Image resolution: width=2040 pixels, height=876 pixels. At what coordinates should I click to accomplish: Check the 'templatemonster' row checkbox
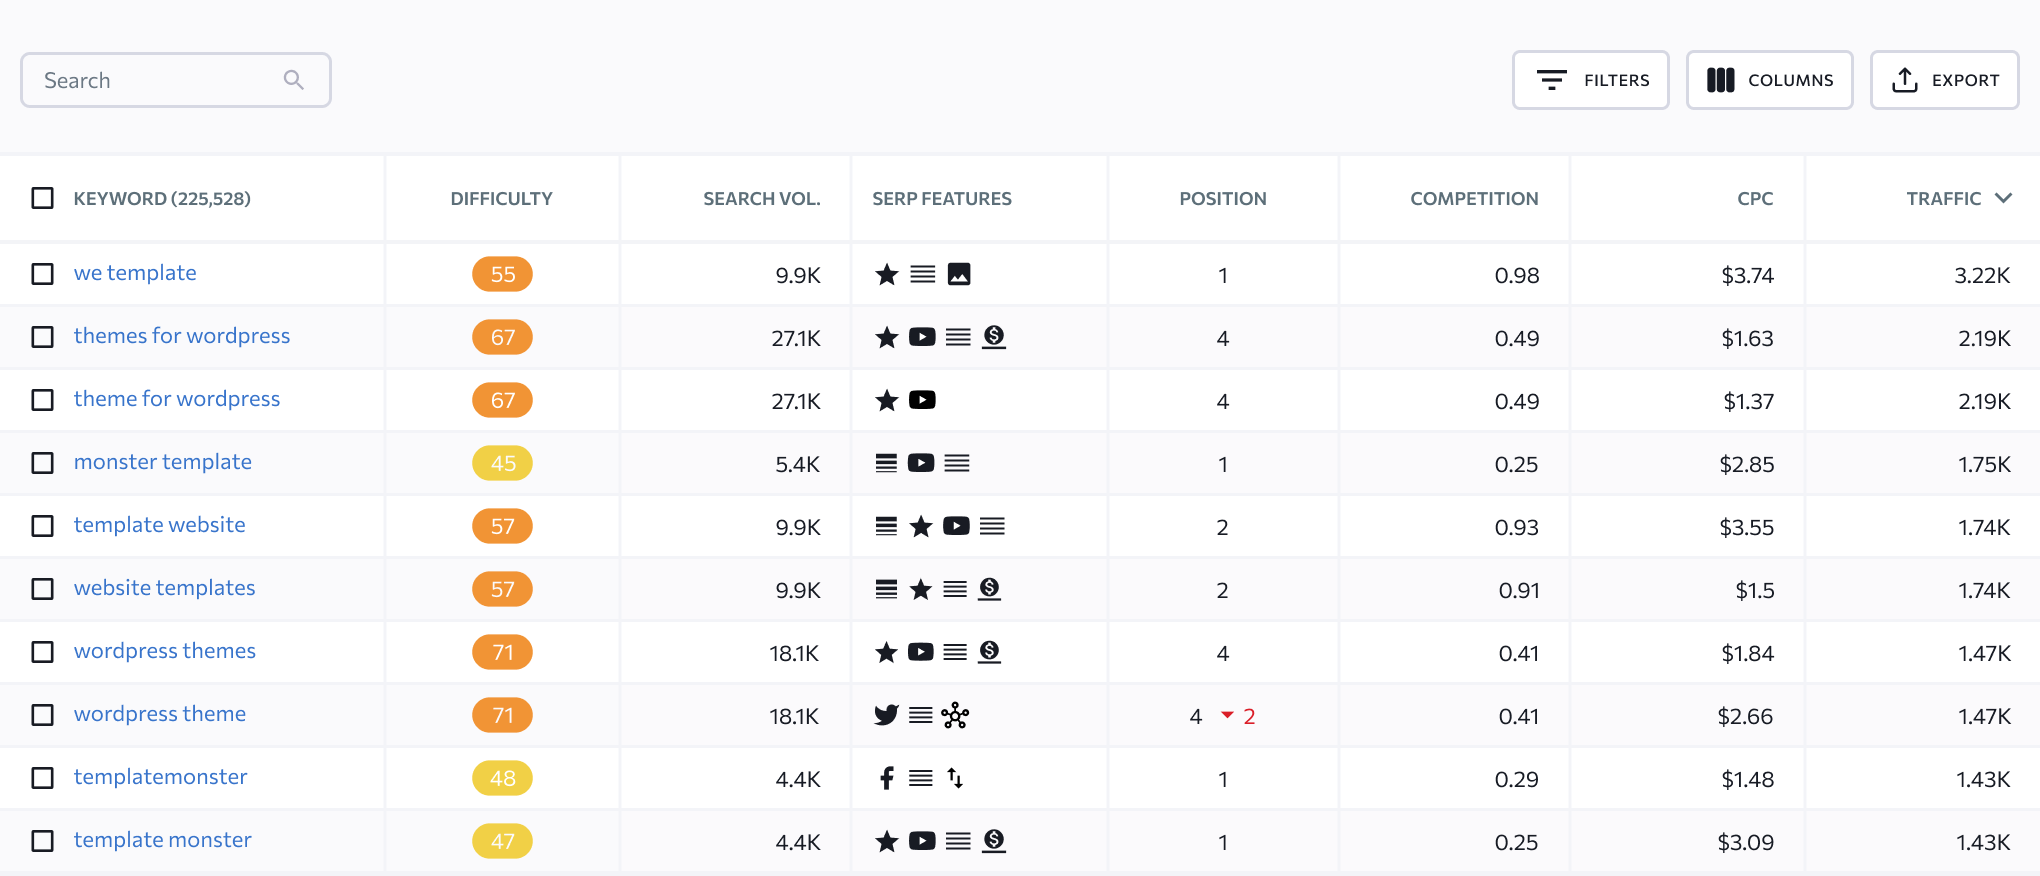(x=43, y=778)
